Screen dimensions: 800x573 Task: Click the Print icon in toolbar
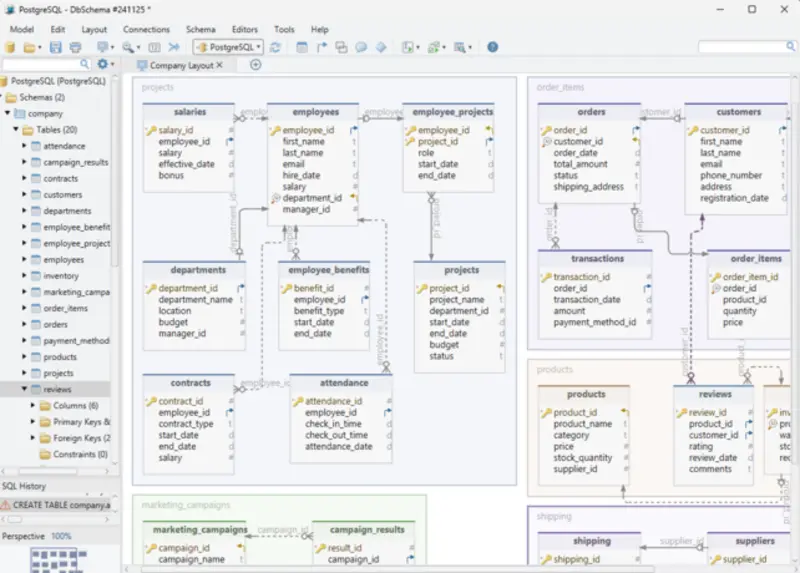point(75,47)
